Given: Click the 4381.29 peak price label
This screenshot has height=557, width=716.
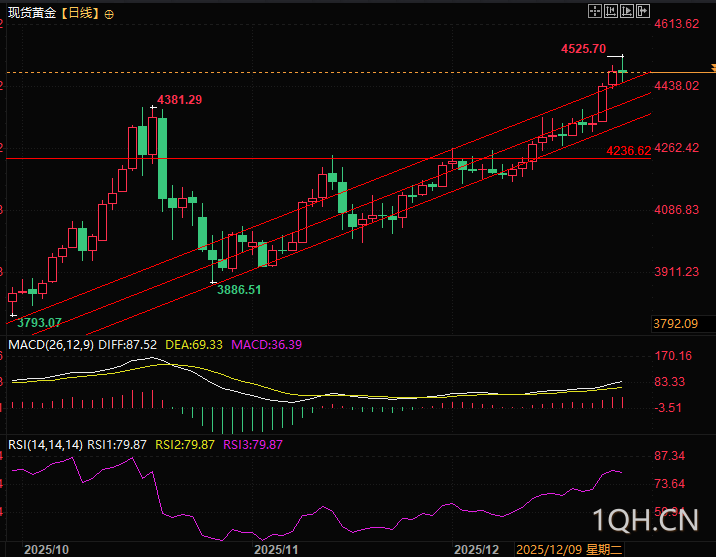Looking at the screenshot, I should [x=179, y=100].
